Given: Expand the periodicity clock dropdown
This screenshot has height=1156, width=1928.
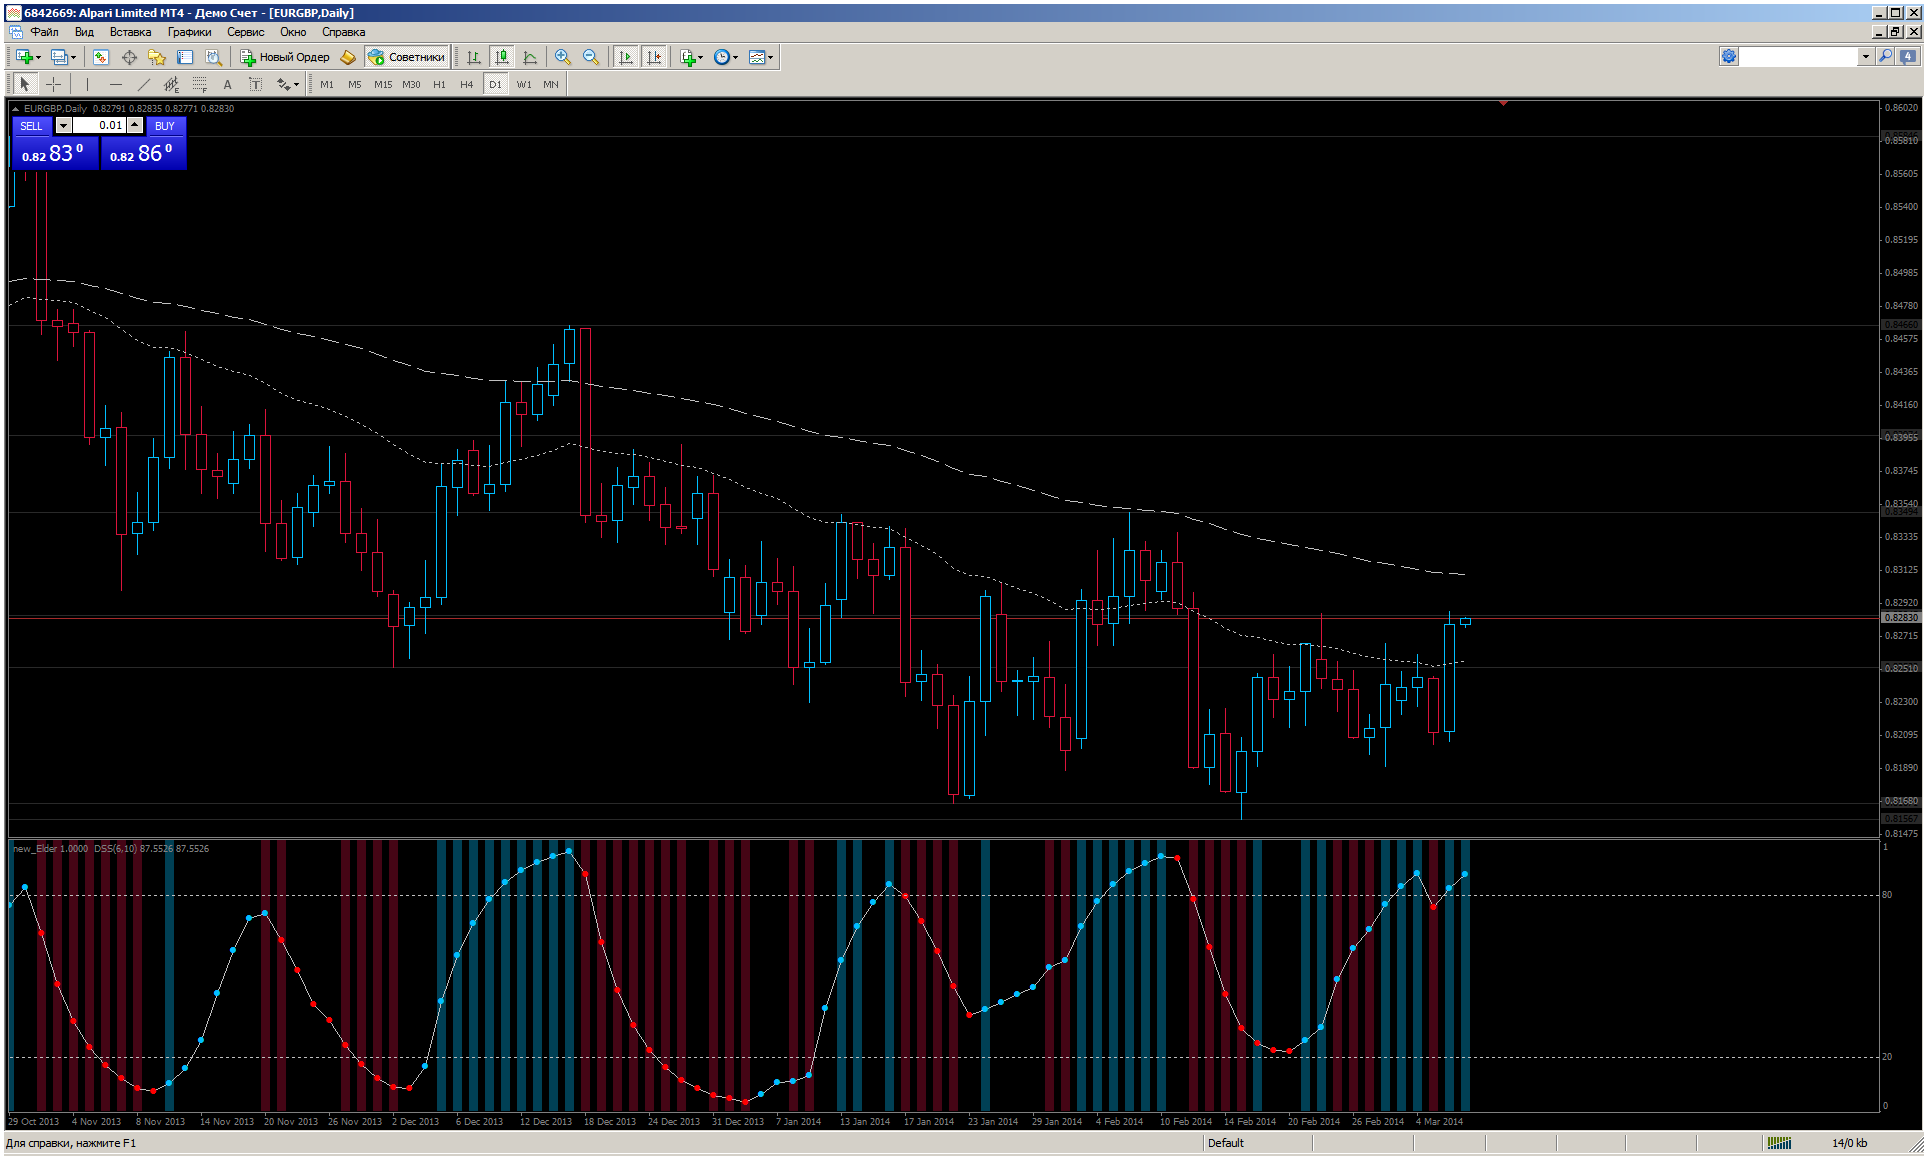Looking at the screenshot, I should click(735, 57).
